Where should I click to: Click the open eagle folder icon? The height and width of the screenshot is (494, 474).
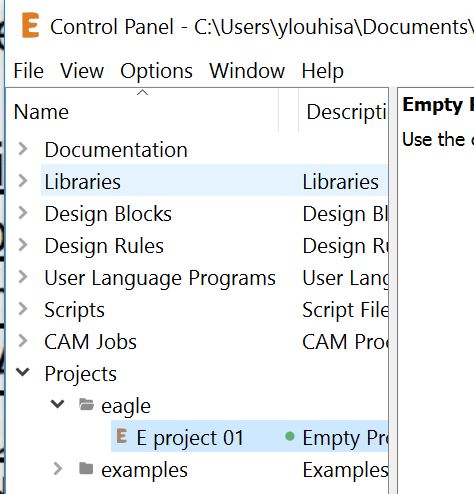coord(87,404)
